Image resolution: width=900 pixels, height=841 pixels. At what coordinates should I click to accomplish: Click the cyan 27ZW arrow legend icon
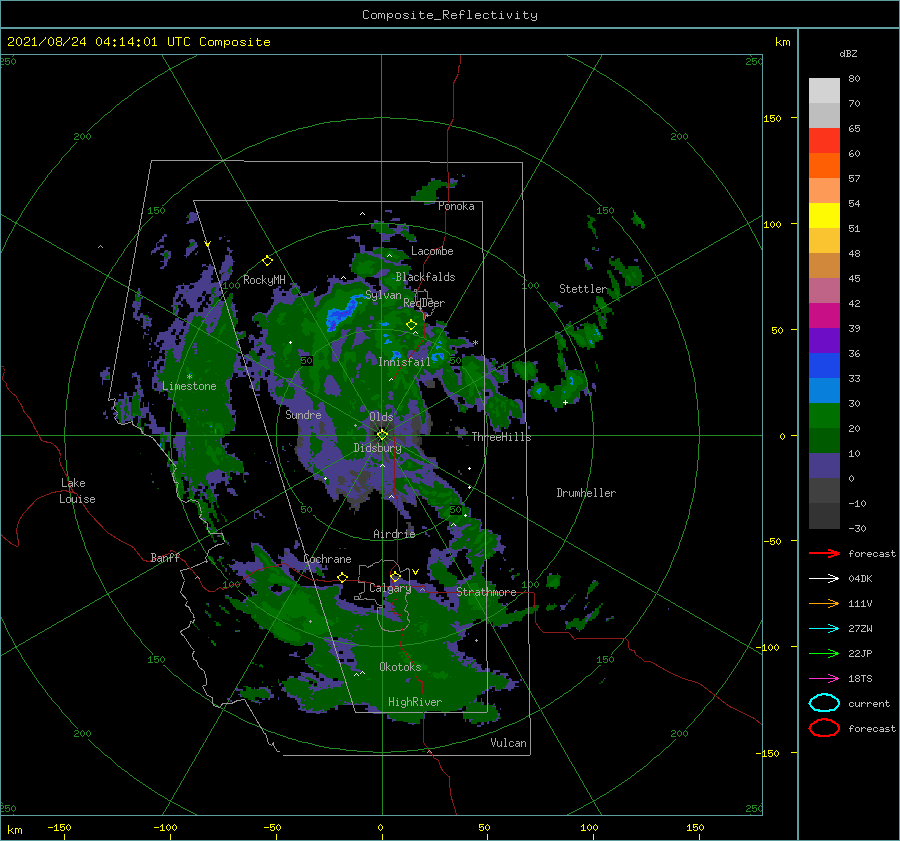[824, 629]
